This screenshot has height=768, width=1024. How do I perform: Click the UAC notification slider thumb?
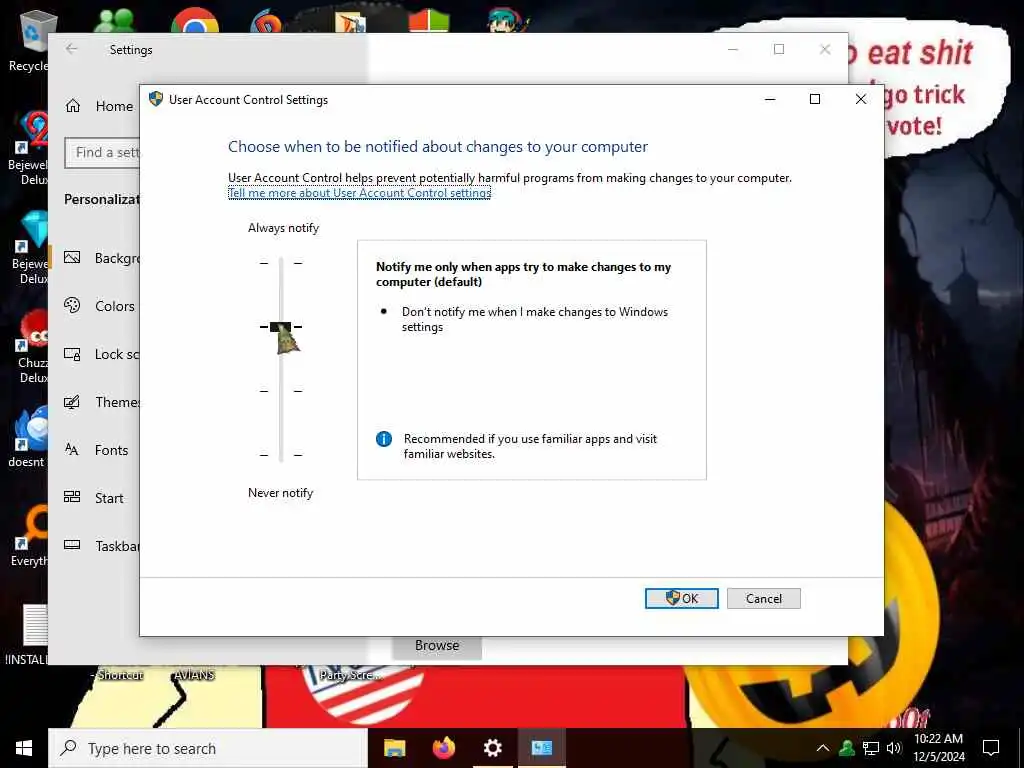point(281,327)
